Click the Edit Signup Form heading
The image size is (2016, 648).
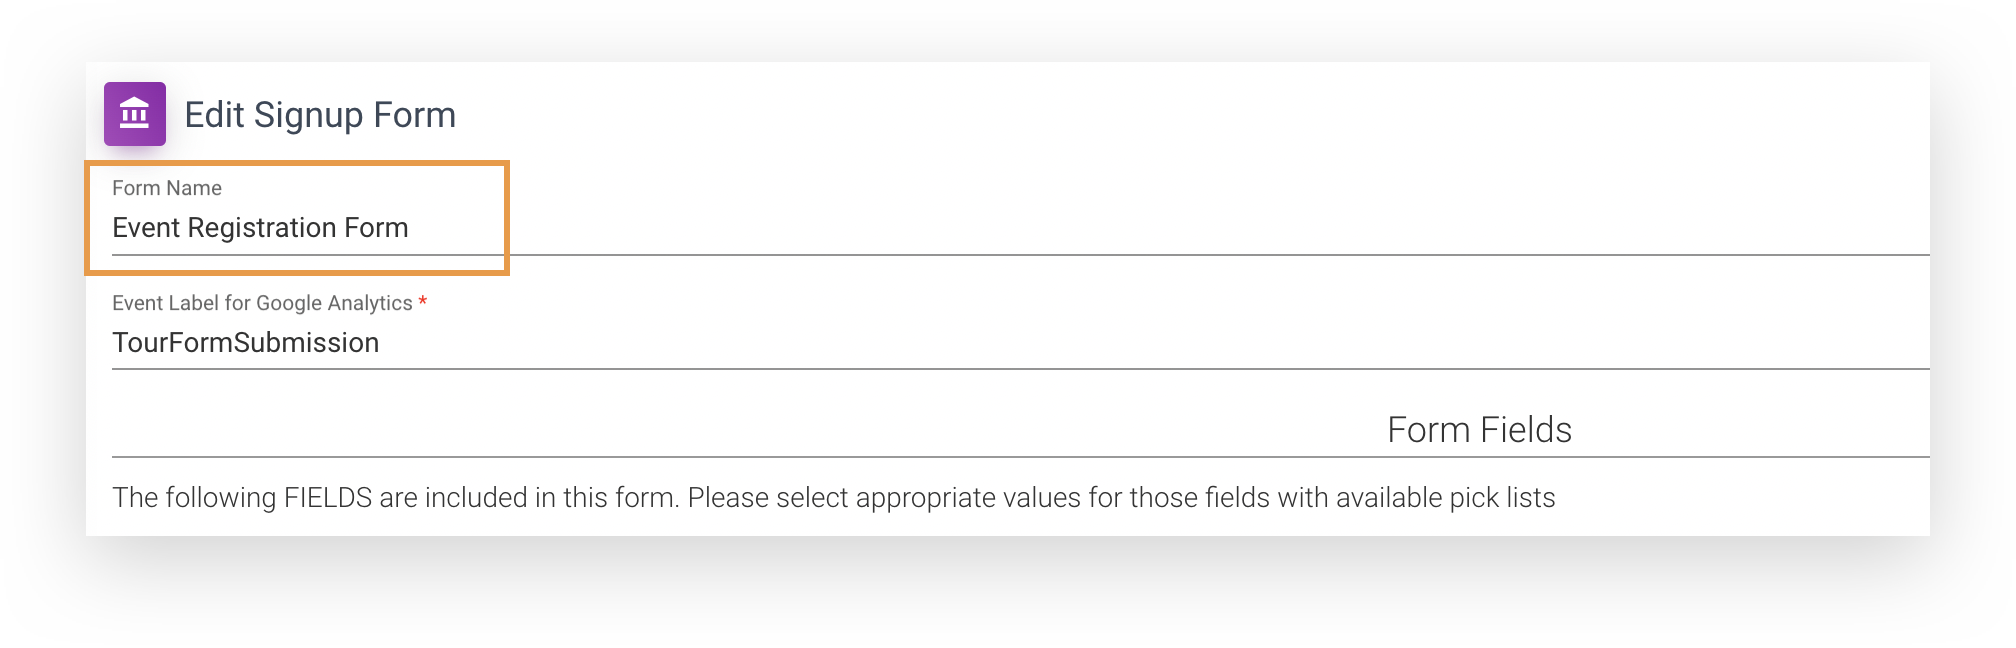coord(319,114)
